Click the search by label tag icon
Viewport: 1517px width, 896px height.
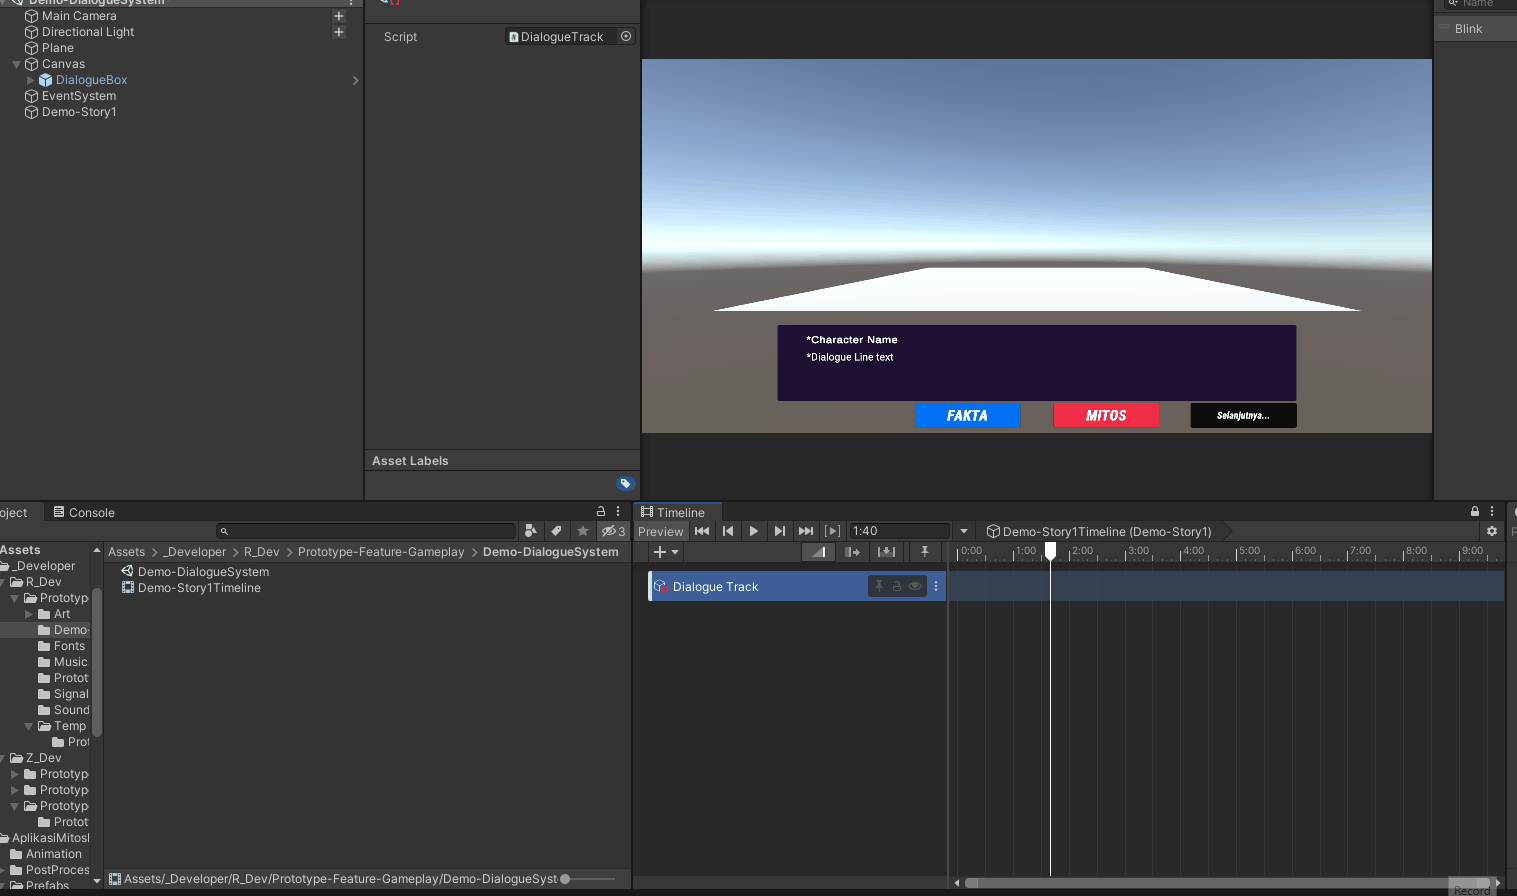click(x=557, y=531)
